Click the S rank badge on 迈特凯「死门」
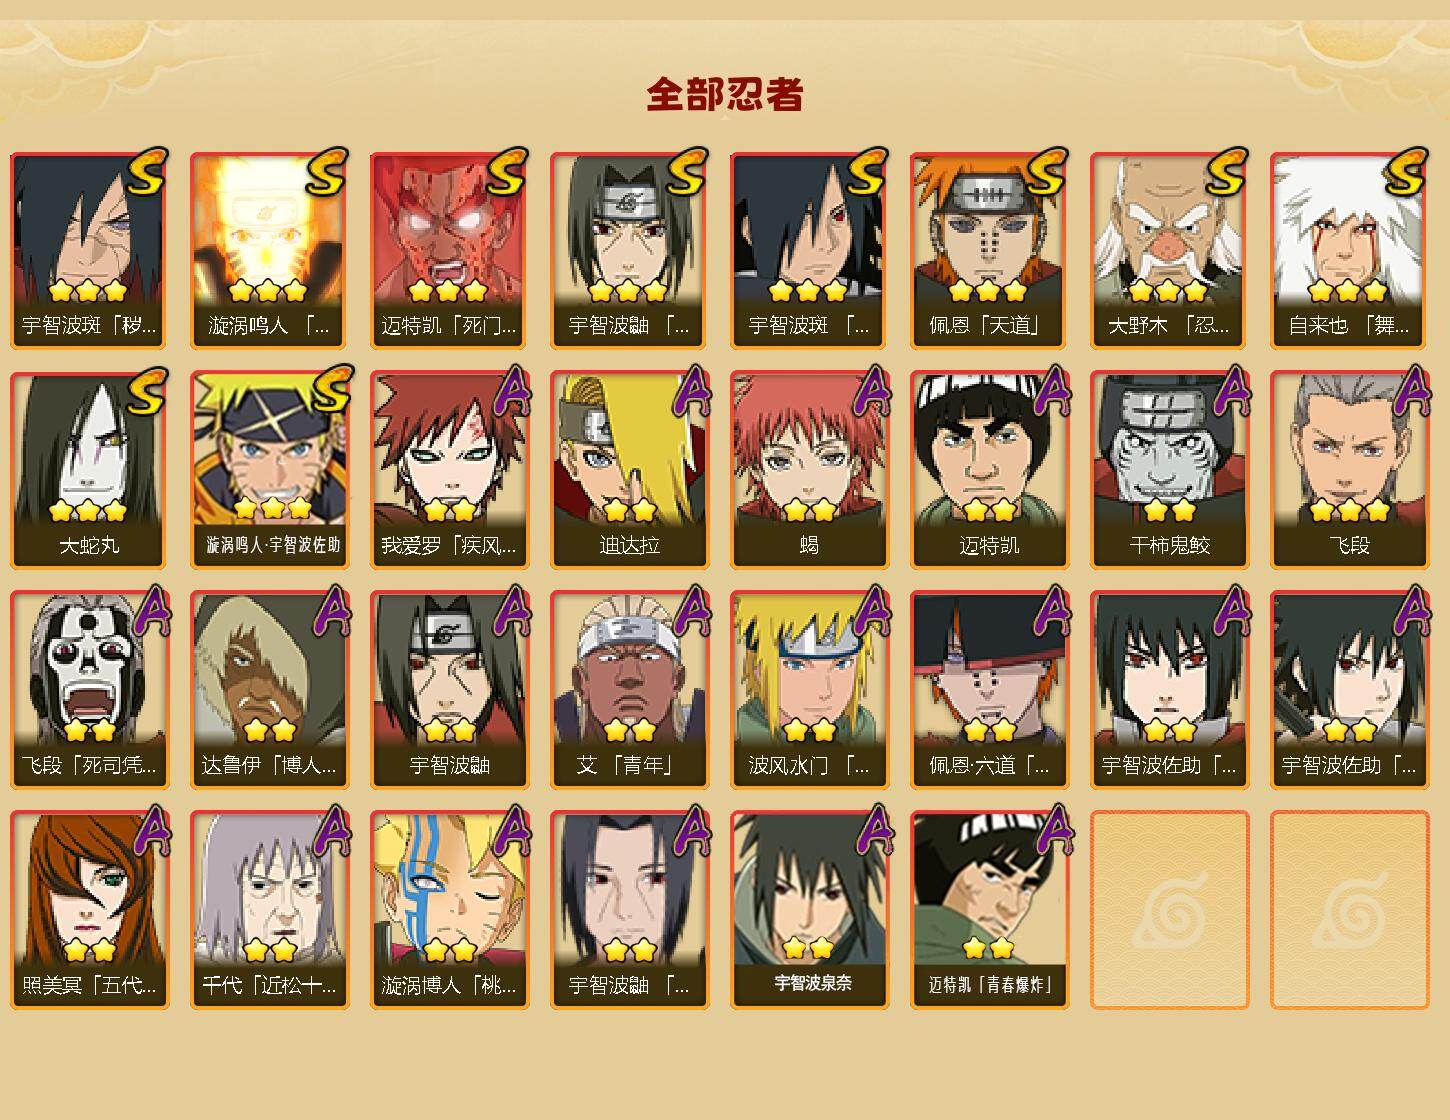This screenshot has width=1450, height=1120. click(x=507, y=172)
